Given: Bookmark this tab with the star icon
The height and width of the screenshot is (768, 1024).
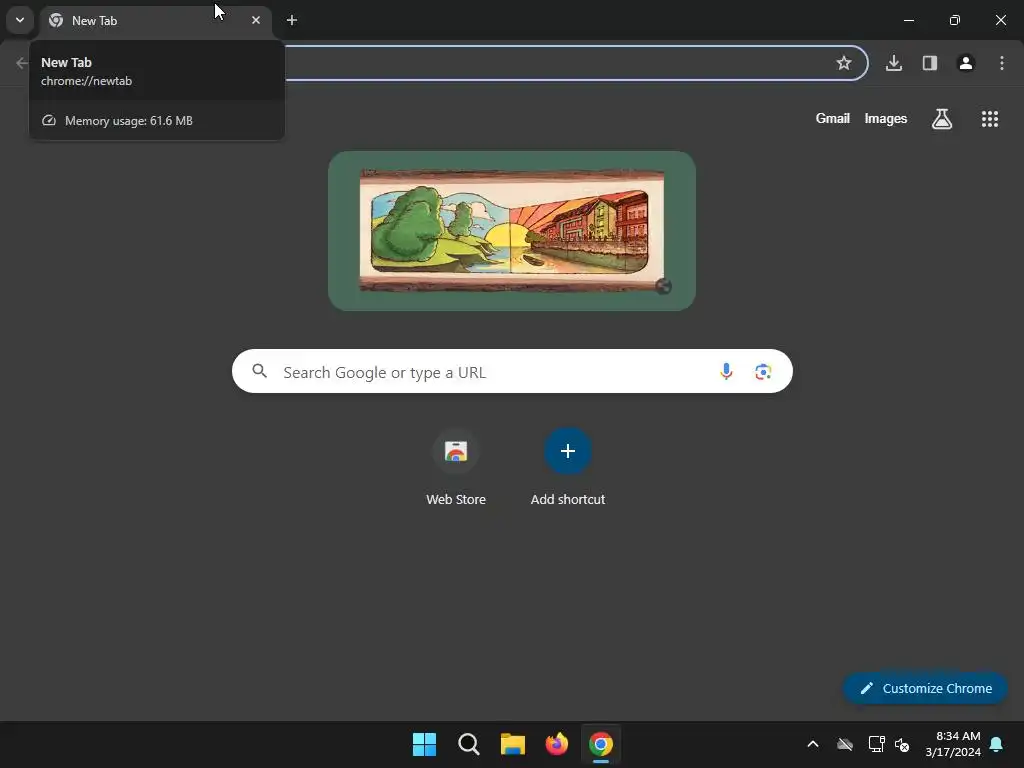Looking at the screenshot, I should (844, 63).
